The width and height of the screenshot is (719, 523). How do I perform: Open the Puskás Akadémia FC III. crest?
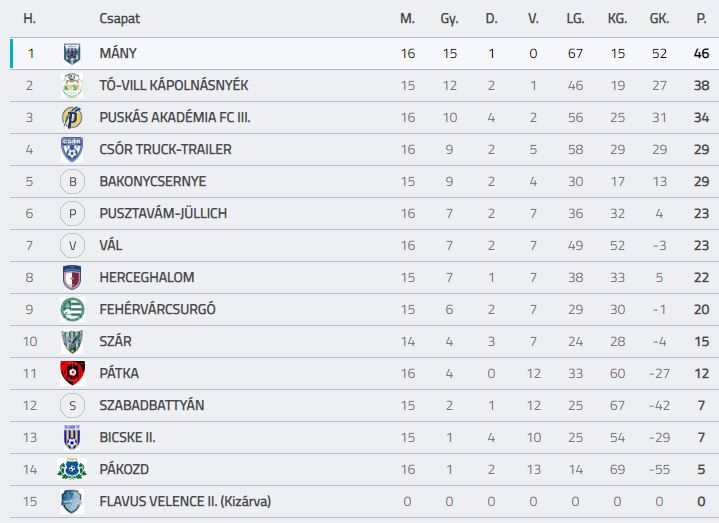point(72,117)
